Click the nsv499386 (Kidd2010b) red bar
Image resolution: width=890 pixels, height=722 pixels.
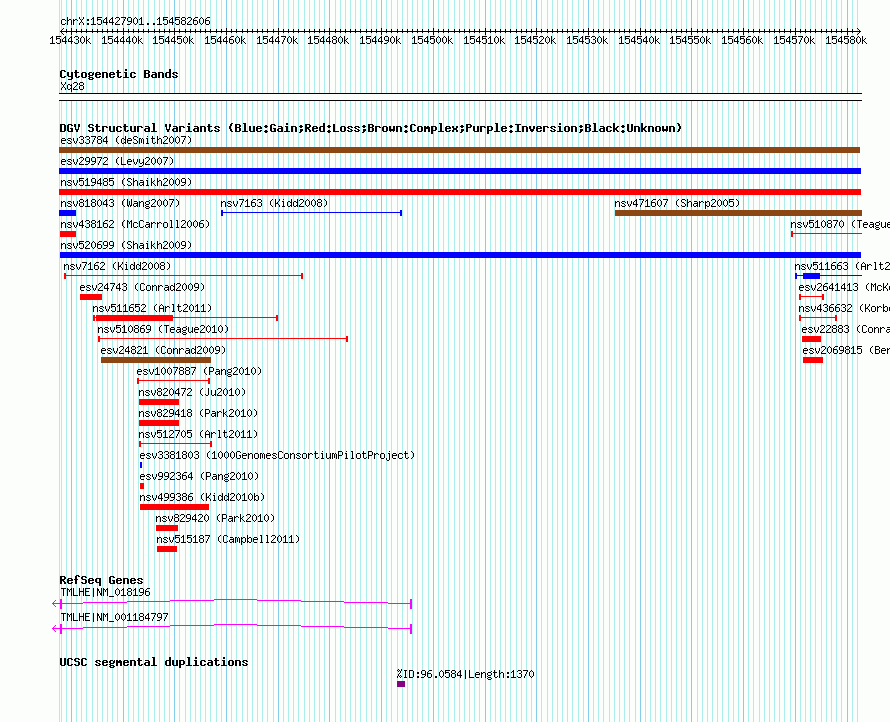(174, 507)
